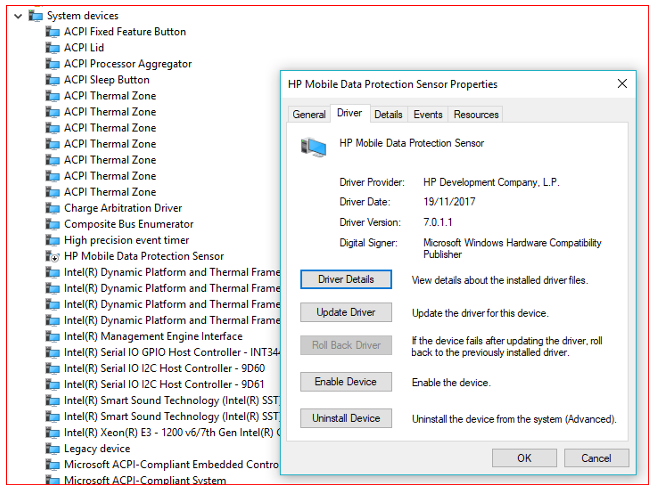Click the 'System devices' category label

pos(83,16)
